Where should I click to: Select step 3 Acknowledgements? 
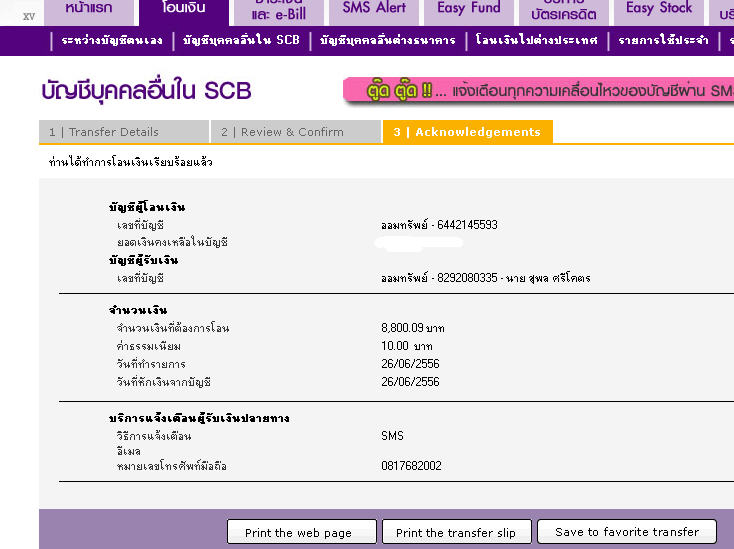point(468,132)
